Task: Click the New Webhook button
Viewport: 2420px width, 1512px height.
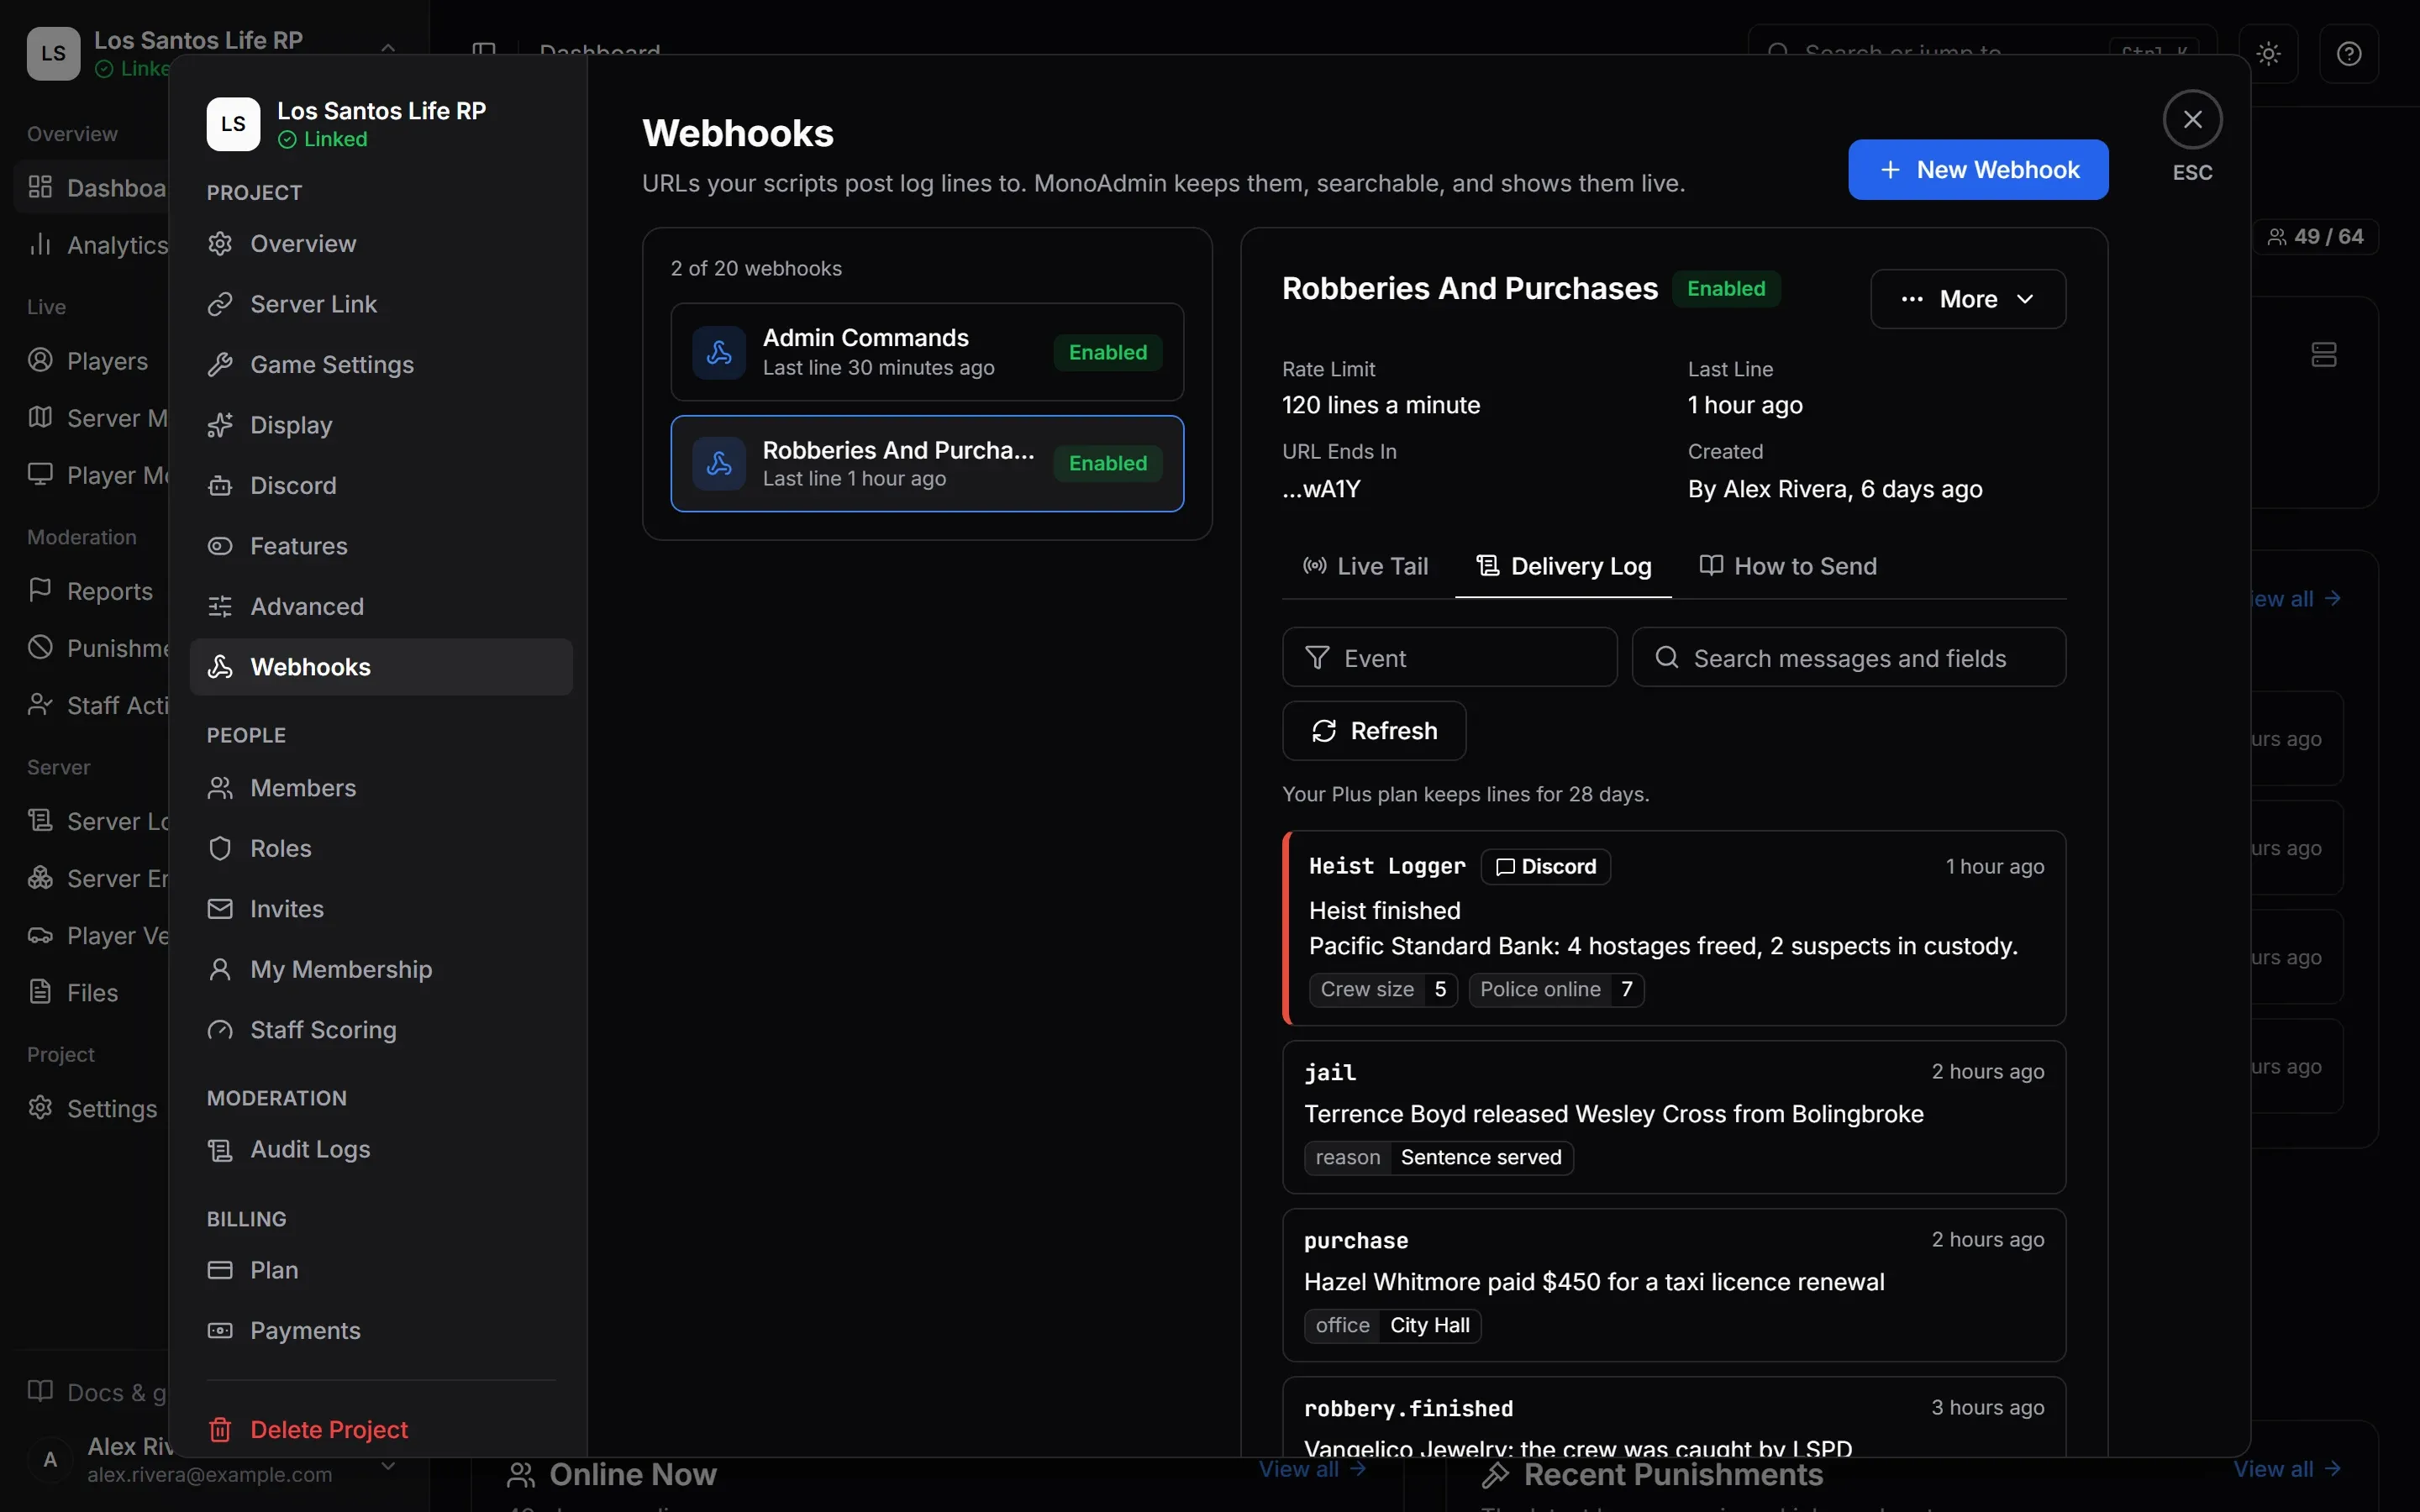Action: (x=1977, y=170)
